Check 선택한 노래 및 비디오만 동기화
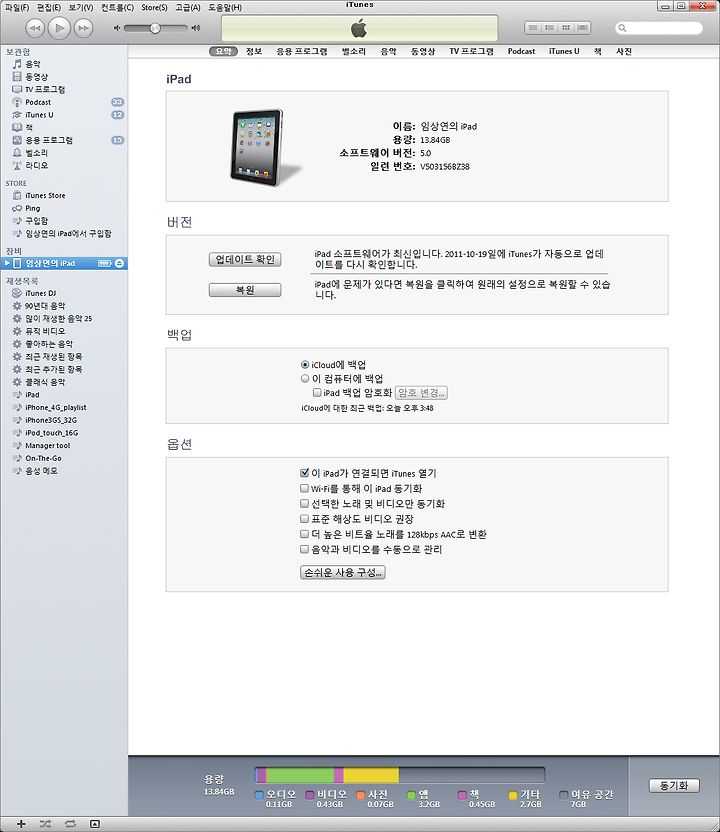 tap(305, 503)
